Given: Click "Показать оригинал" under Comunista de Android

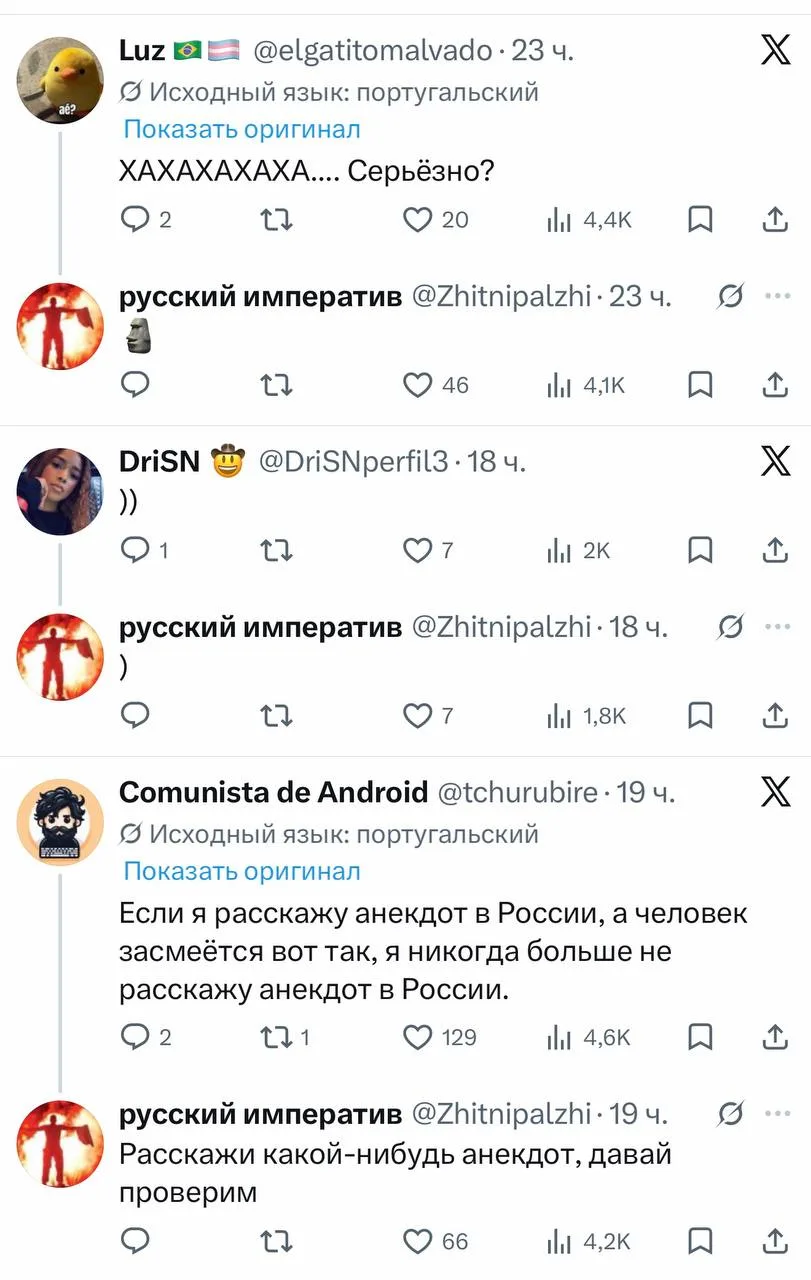Looking at the screenshot, I should click(241, 871).
